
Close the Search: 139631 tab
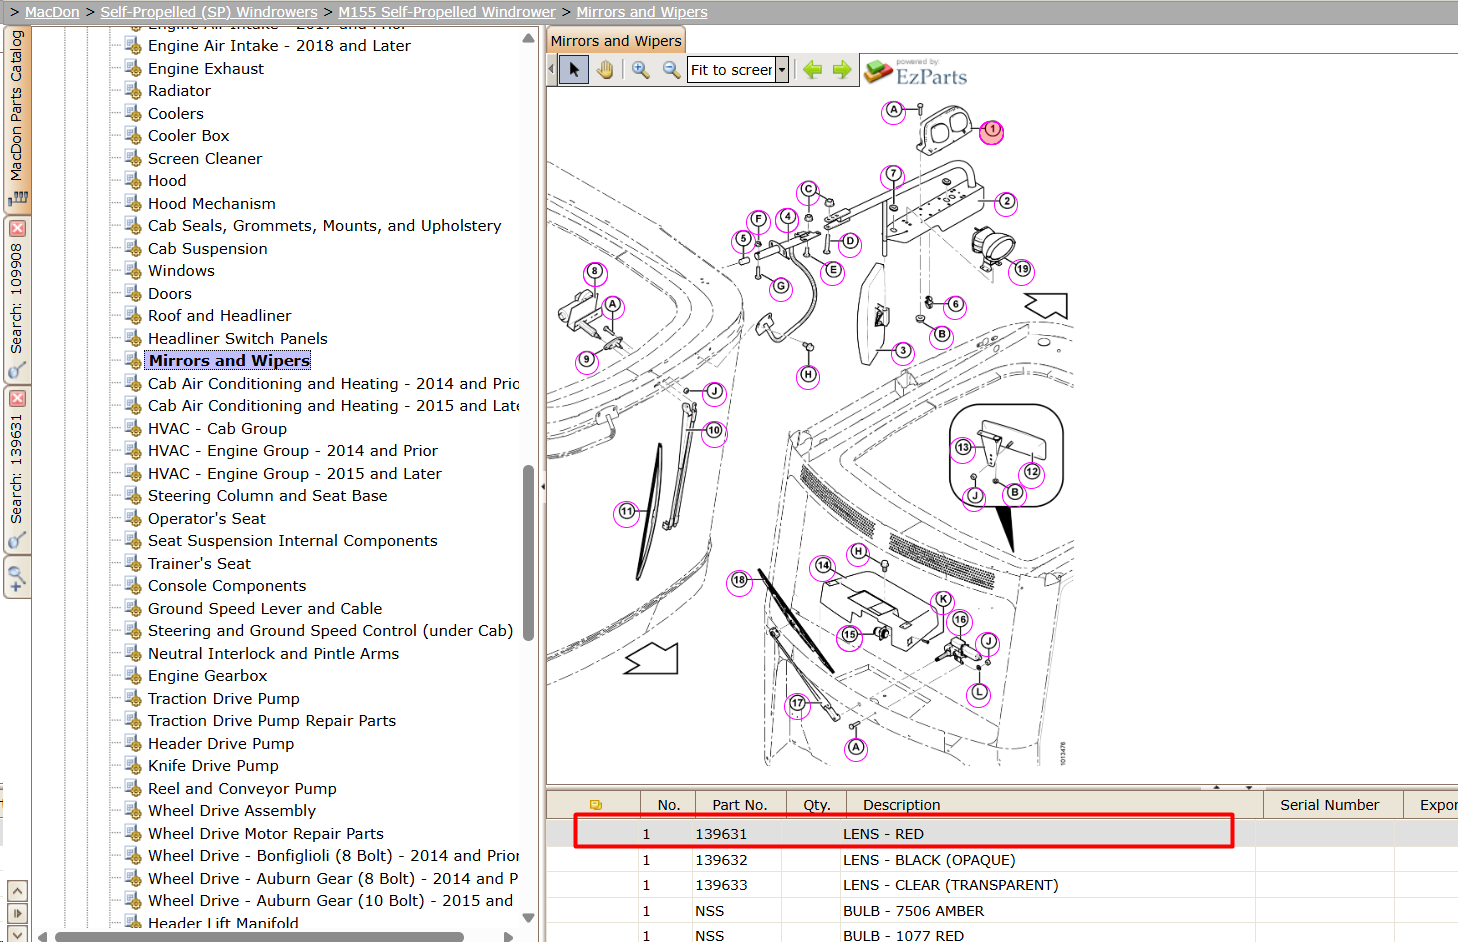(x=17, y=398)
